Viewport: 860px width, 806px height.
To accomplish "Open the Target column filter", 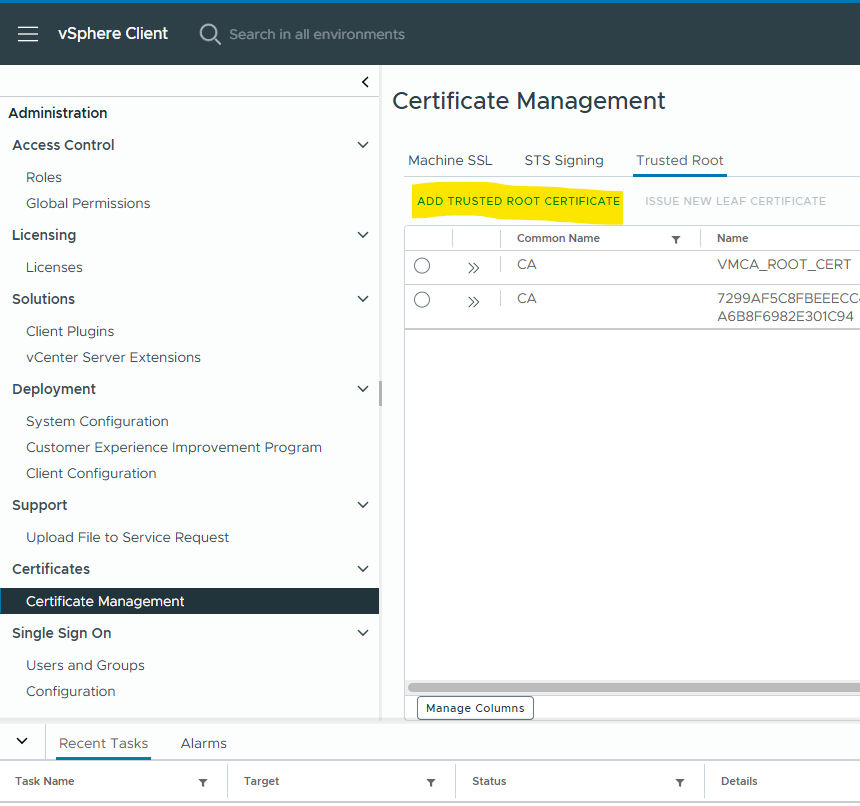I will click(430, 781).
